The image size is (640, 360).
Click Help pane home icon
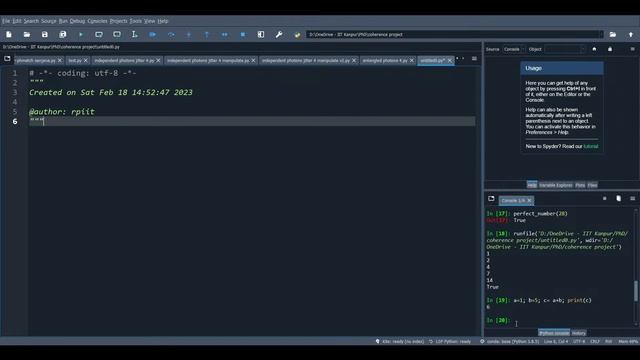tap(594, 49)
